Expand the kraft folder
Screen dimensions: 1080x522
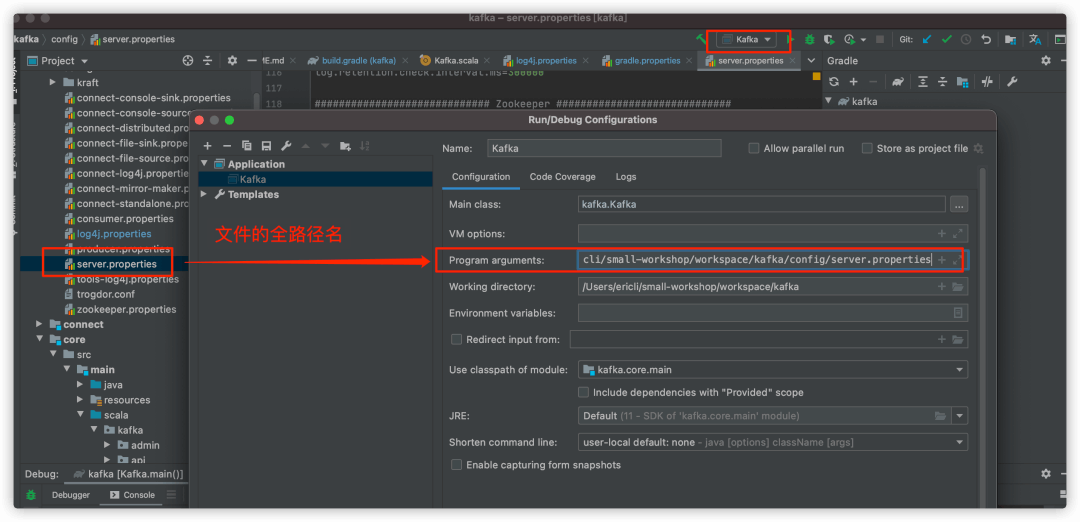53,82
